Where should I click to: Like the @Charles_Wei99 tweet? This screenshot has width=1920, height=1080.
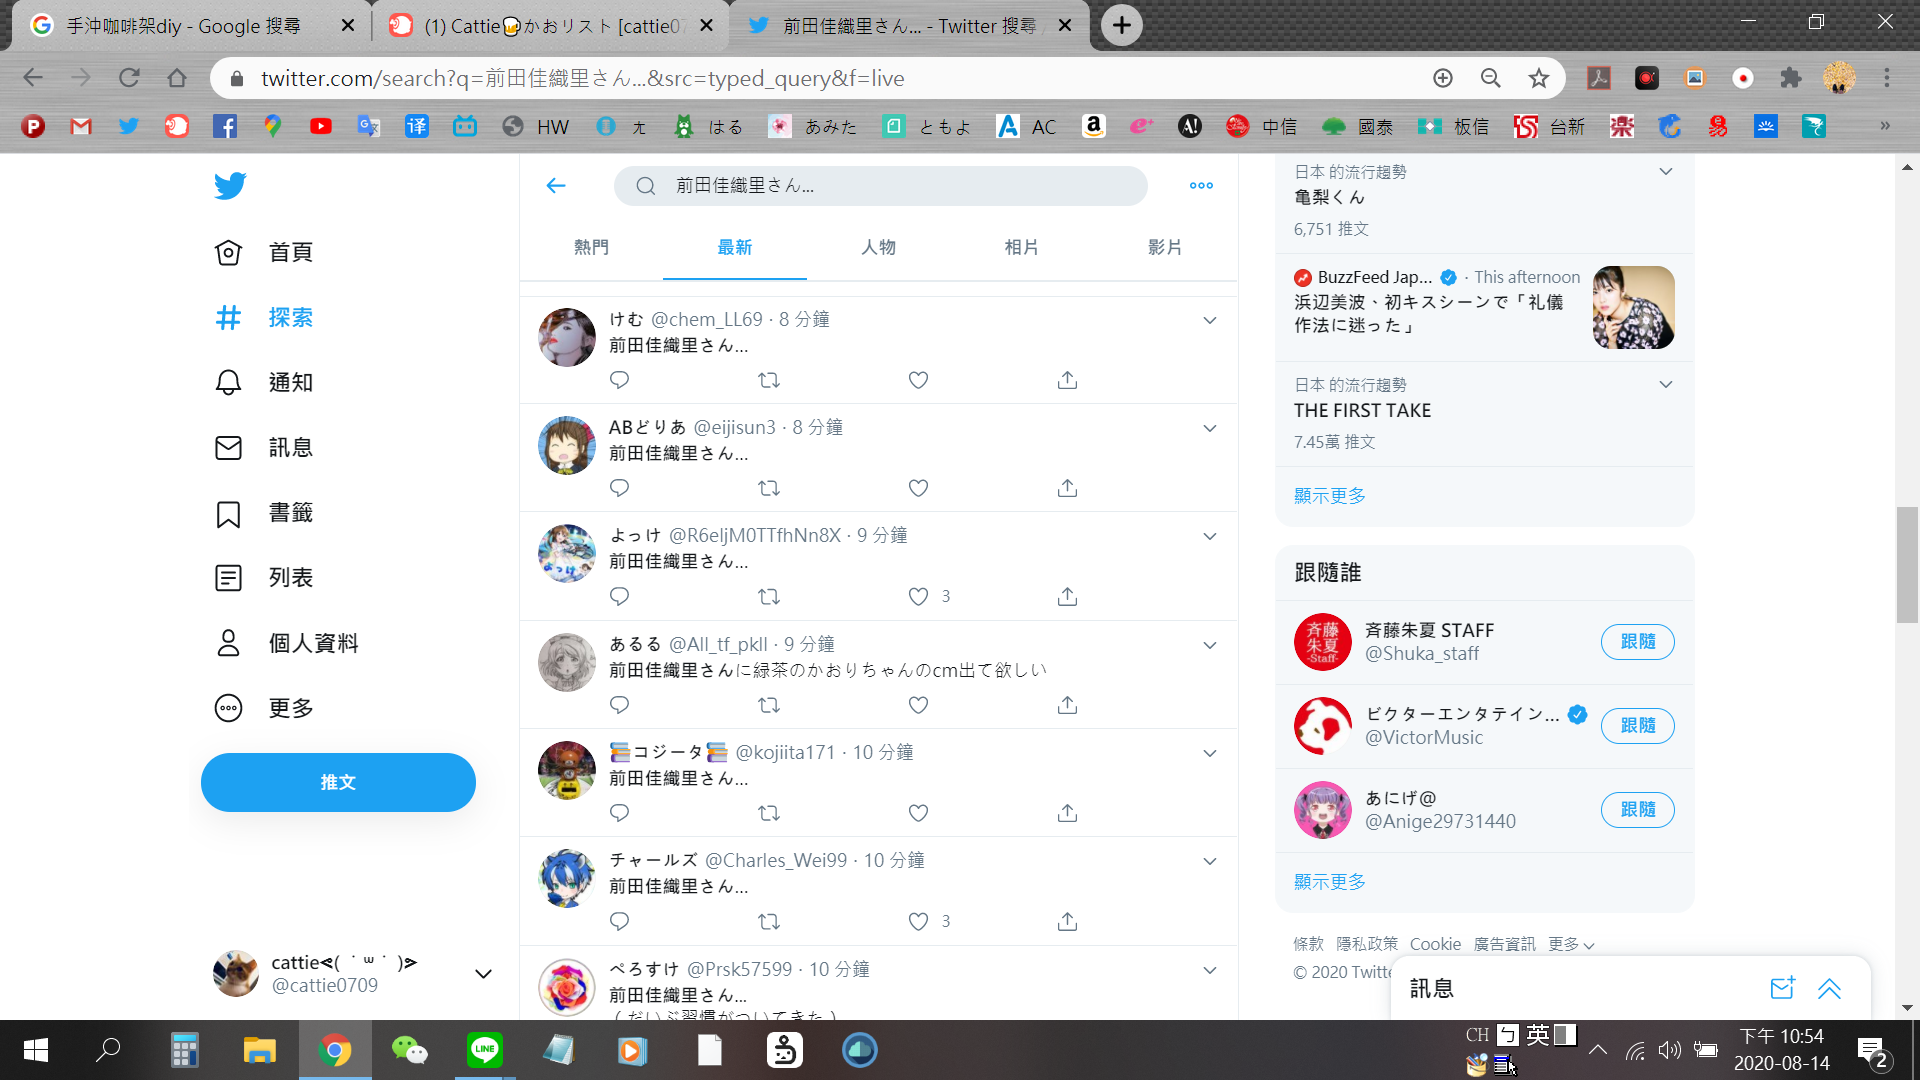[918, 921]
